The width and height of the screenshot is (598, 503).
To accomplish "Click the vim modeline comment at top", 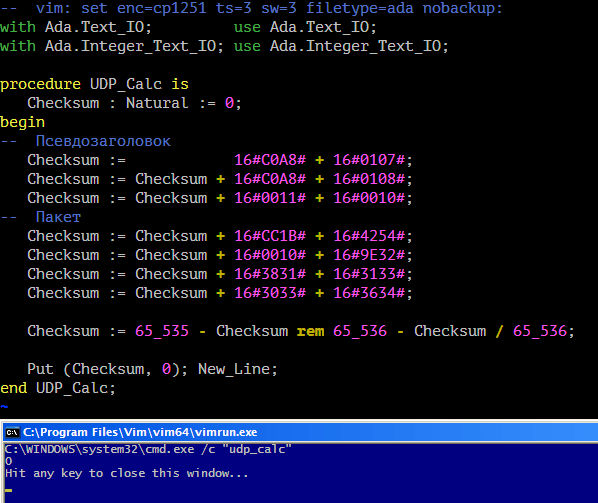I will coord(251,8).
